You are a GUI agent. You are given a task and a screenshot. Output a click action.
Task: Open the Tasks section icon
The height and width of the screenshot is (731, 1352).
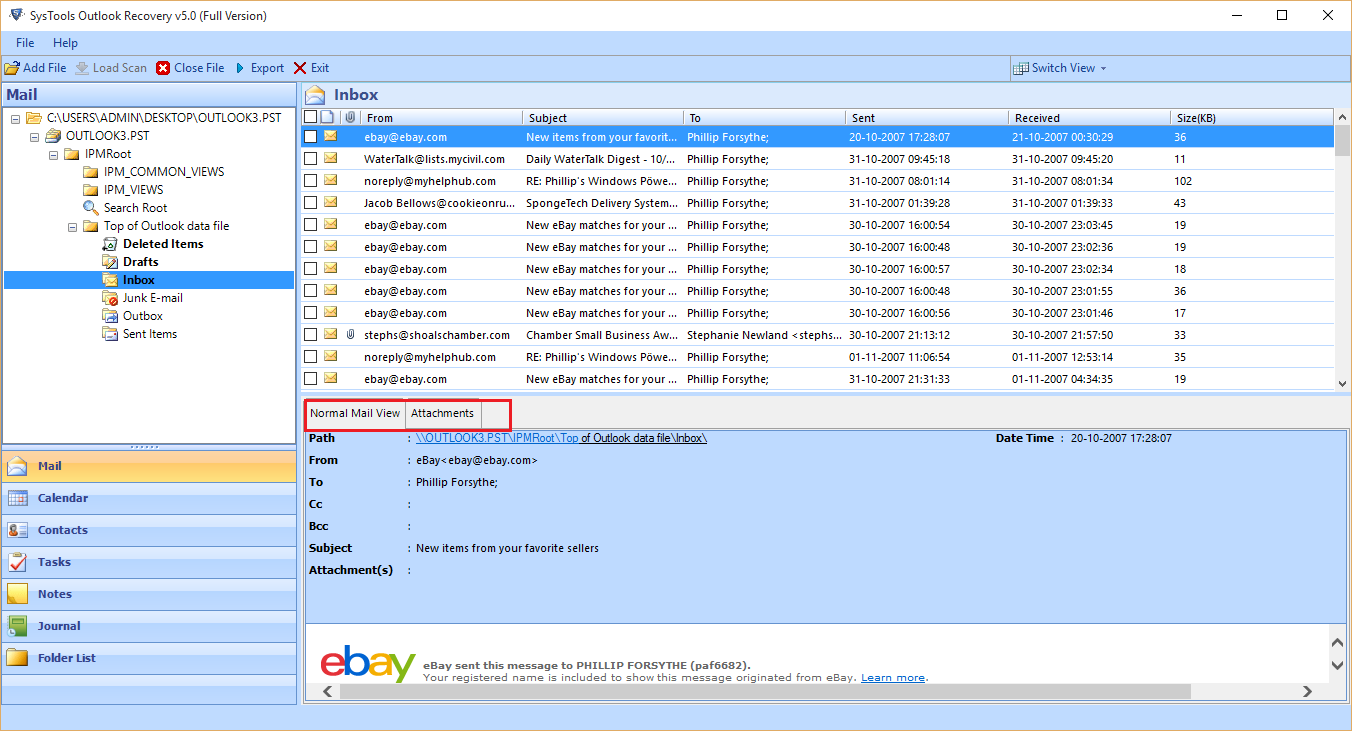tap(17, 562)
